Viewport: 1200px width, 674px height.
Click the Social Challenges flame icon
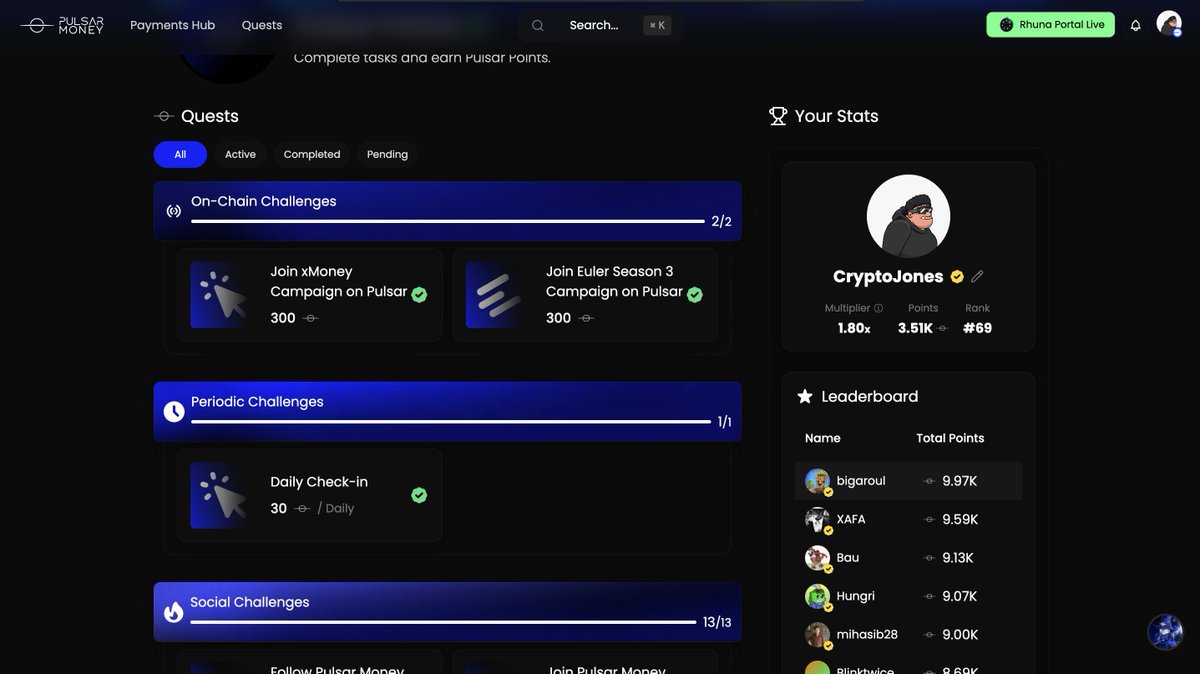point(174,611)
